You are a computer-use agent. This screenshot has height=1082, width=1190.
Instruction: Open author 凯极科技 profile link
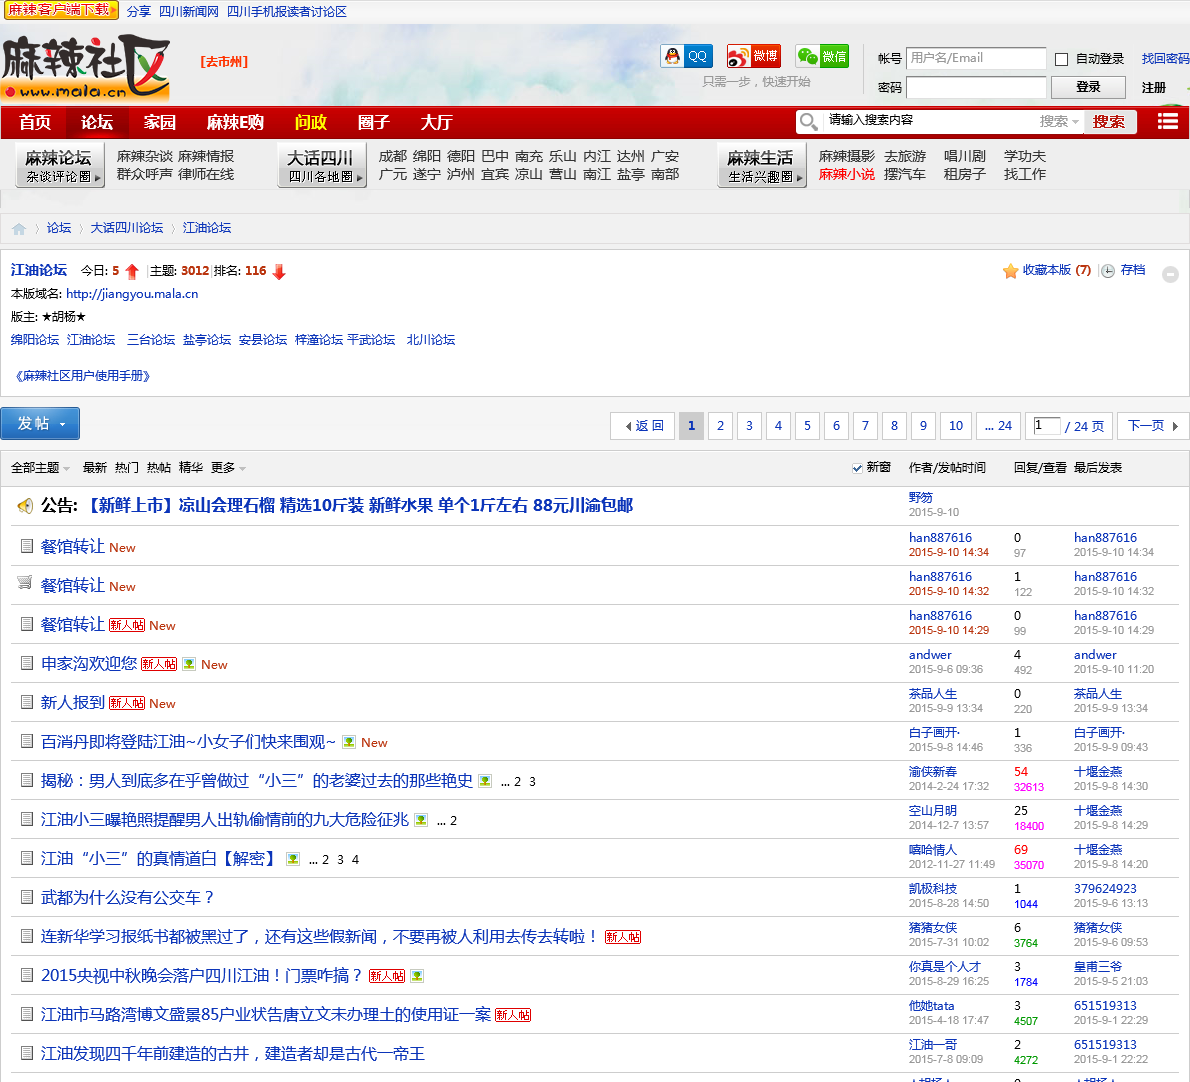933,889
